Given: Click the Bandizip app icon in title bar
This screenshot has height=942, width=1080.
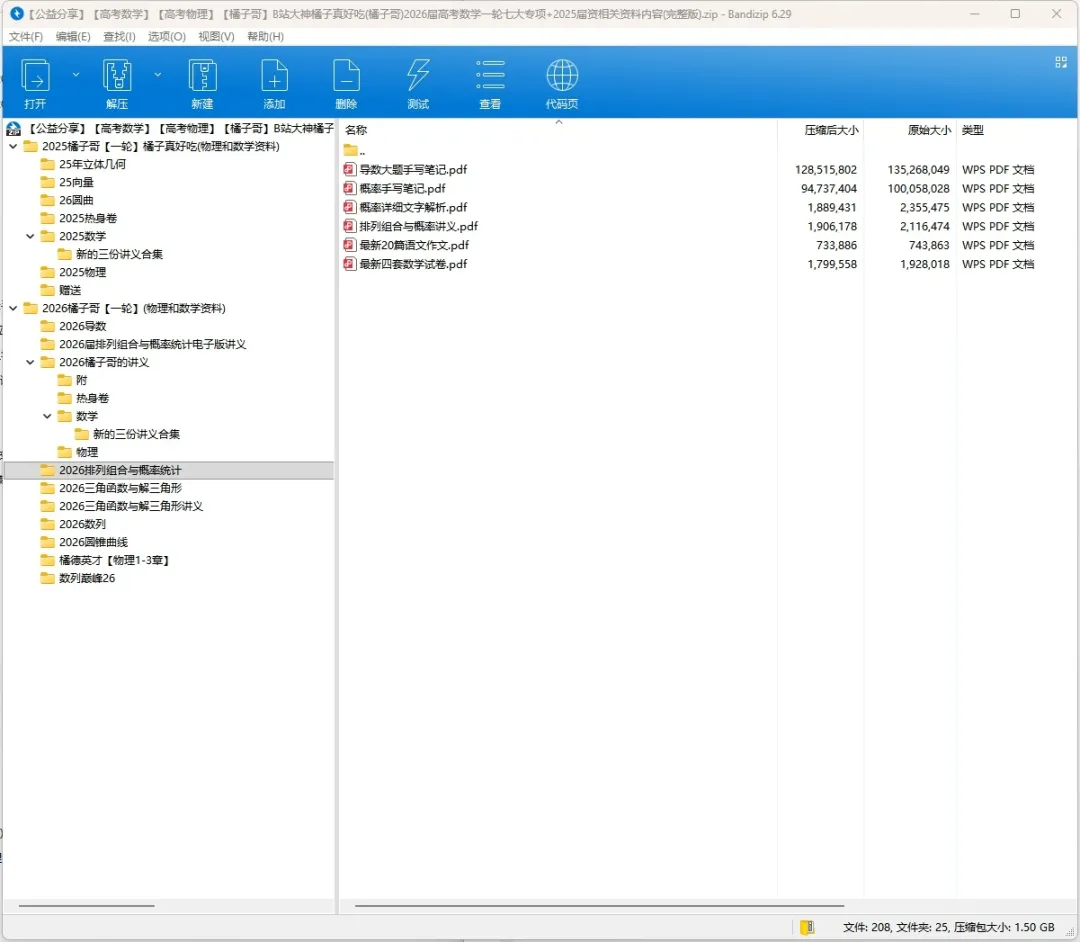Looking at the screenshot, I should click(17, 14).
